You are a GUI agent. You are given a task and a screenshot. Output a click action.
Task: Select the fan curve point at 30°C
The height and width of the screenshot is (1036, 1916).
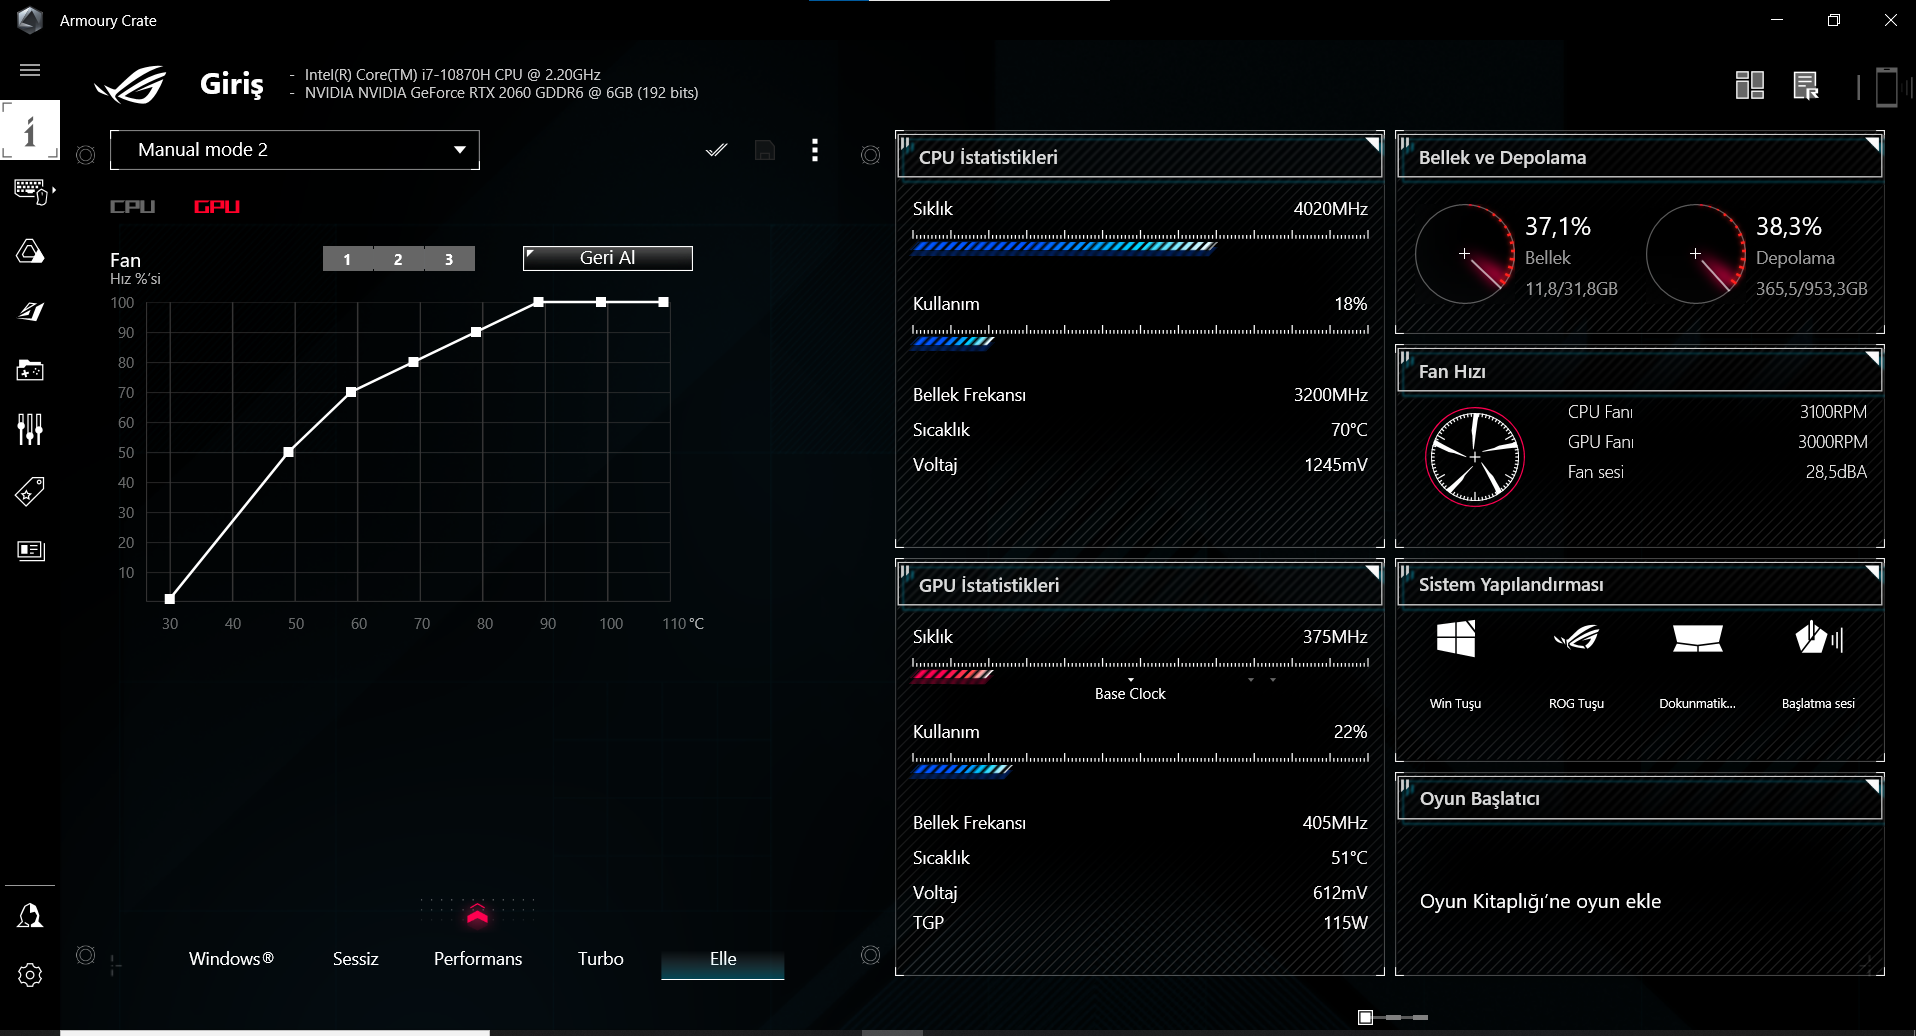coord(170,599)
